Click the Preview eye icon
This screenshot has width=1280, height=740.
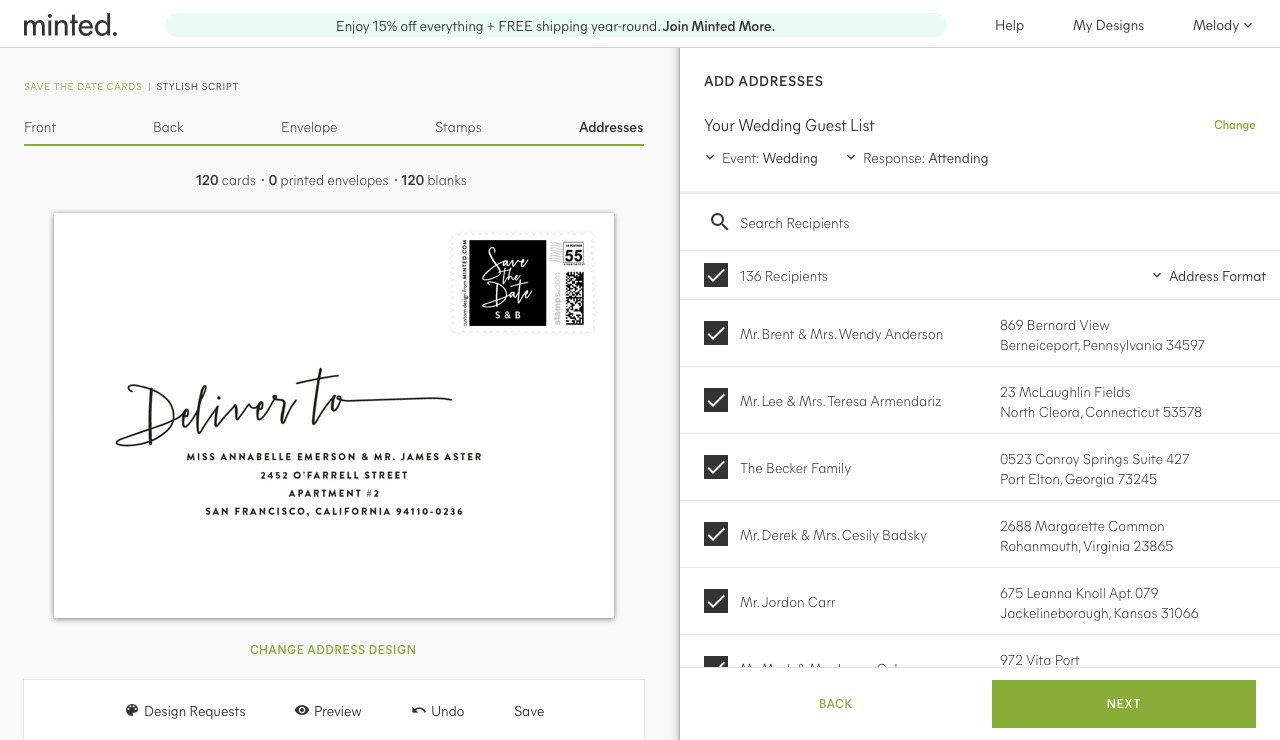point(301,710)
